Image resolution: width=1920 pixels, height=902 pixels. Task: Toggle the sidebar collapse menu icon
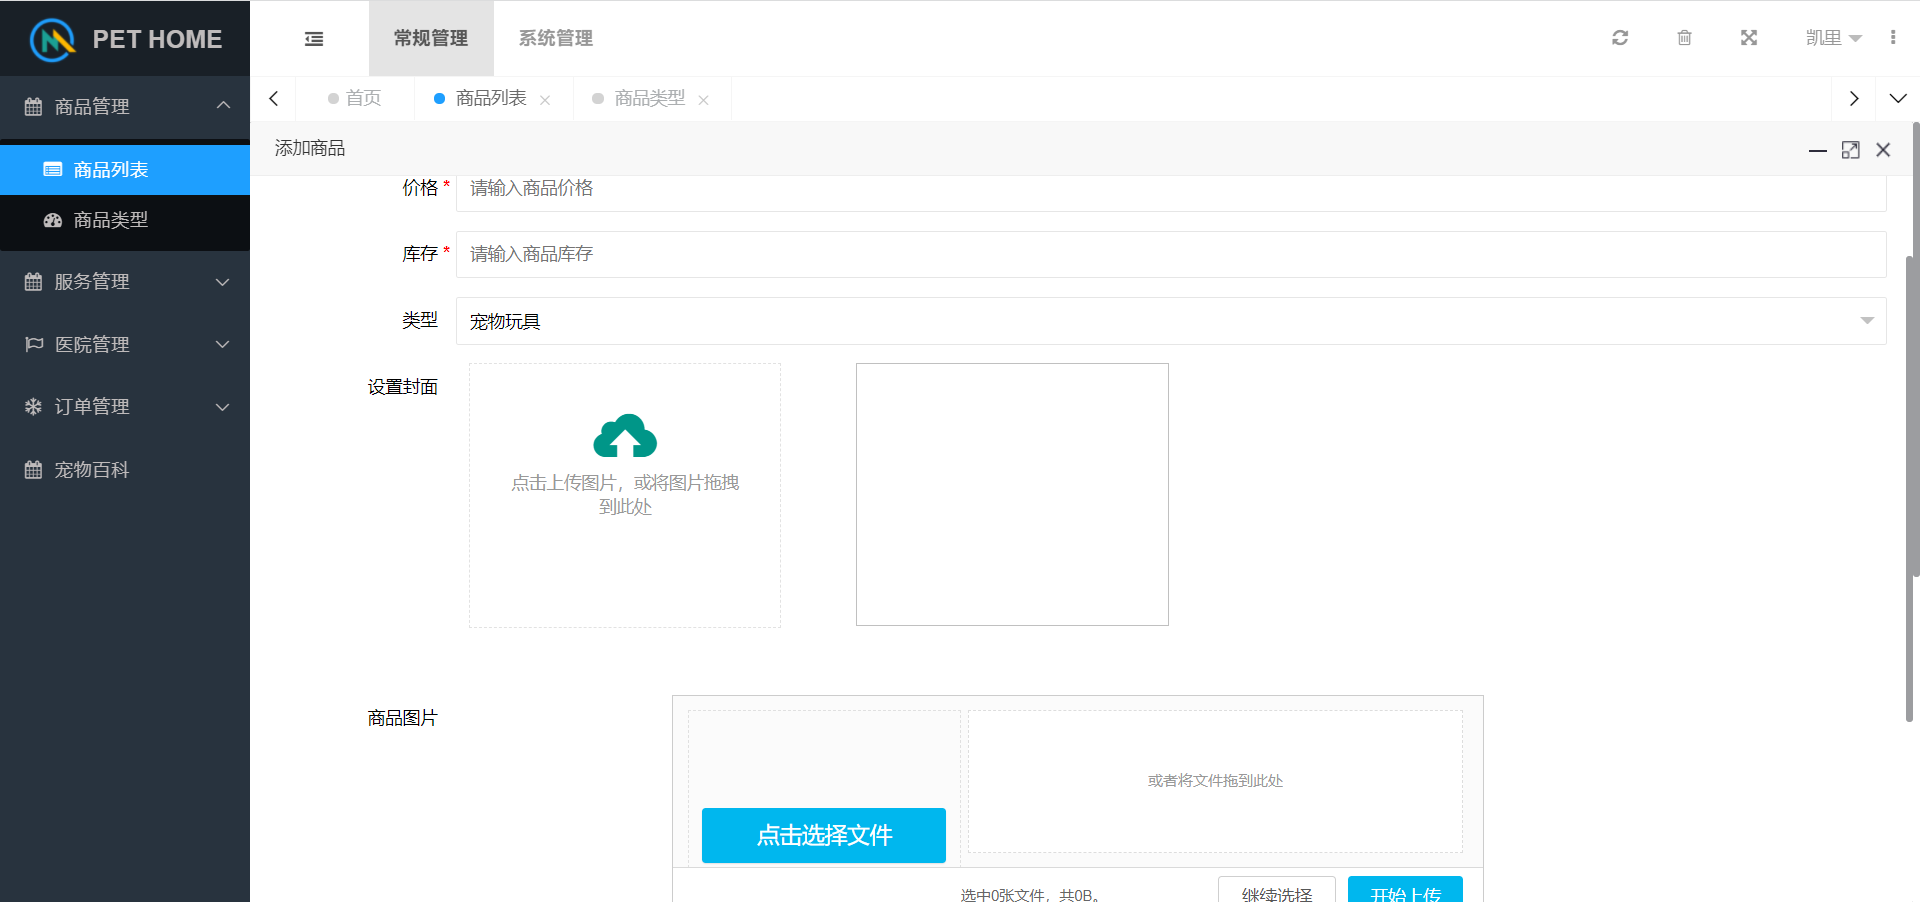coord(314,39)
